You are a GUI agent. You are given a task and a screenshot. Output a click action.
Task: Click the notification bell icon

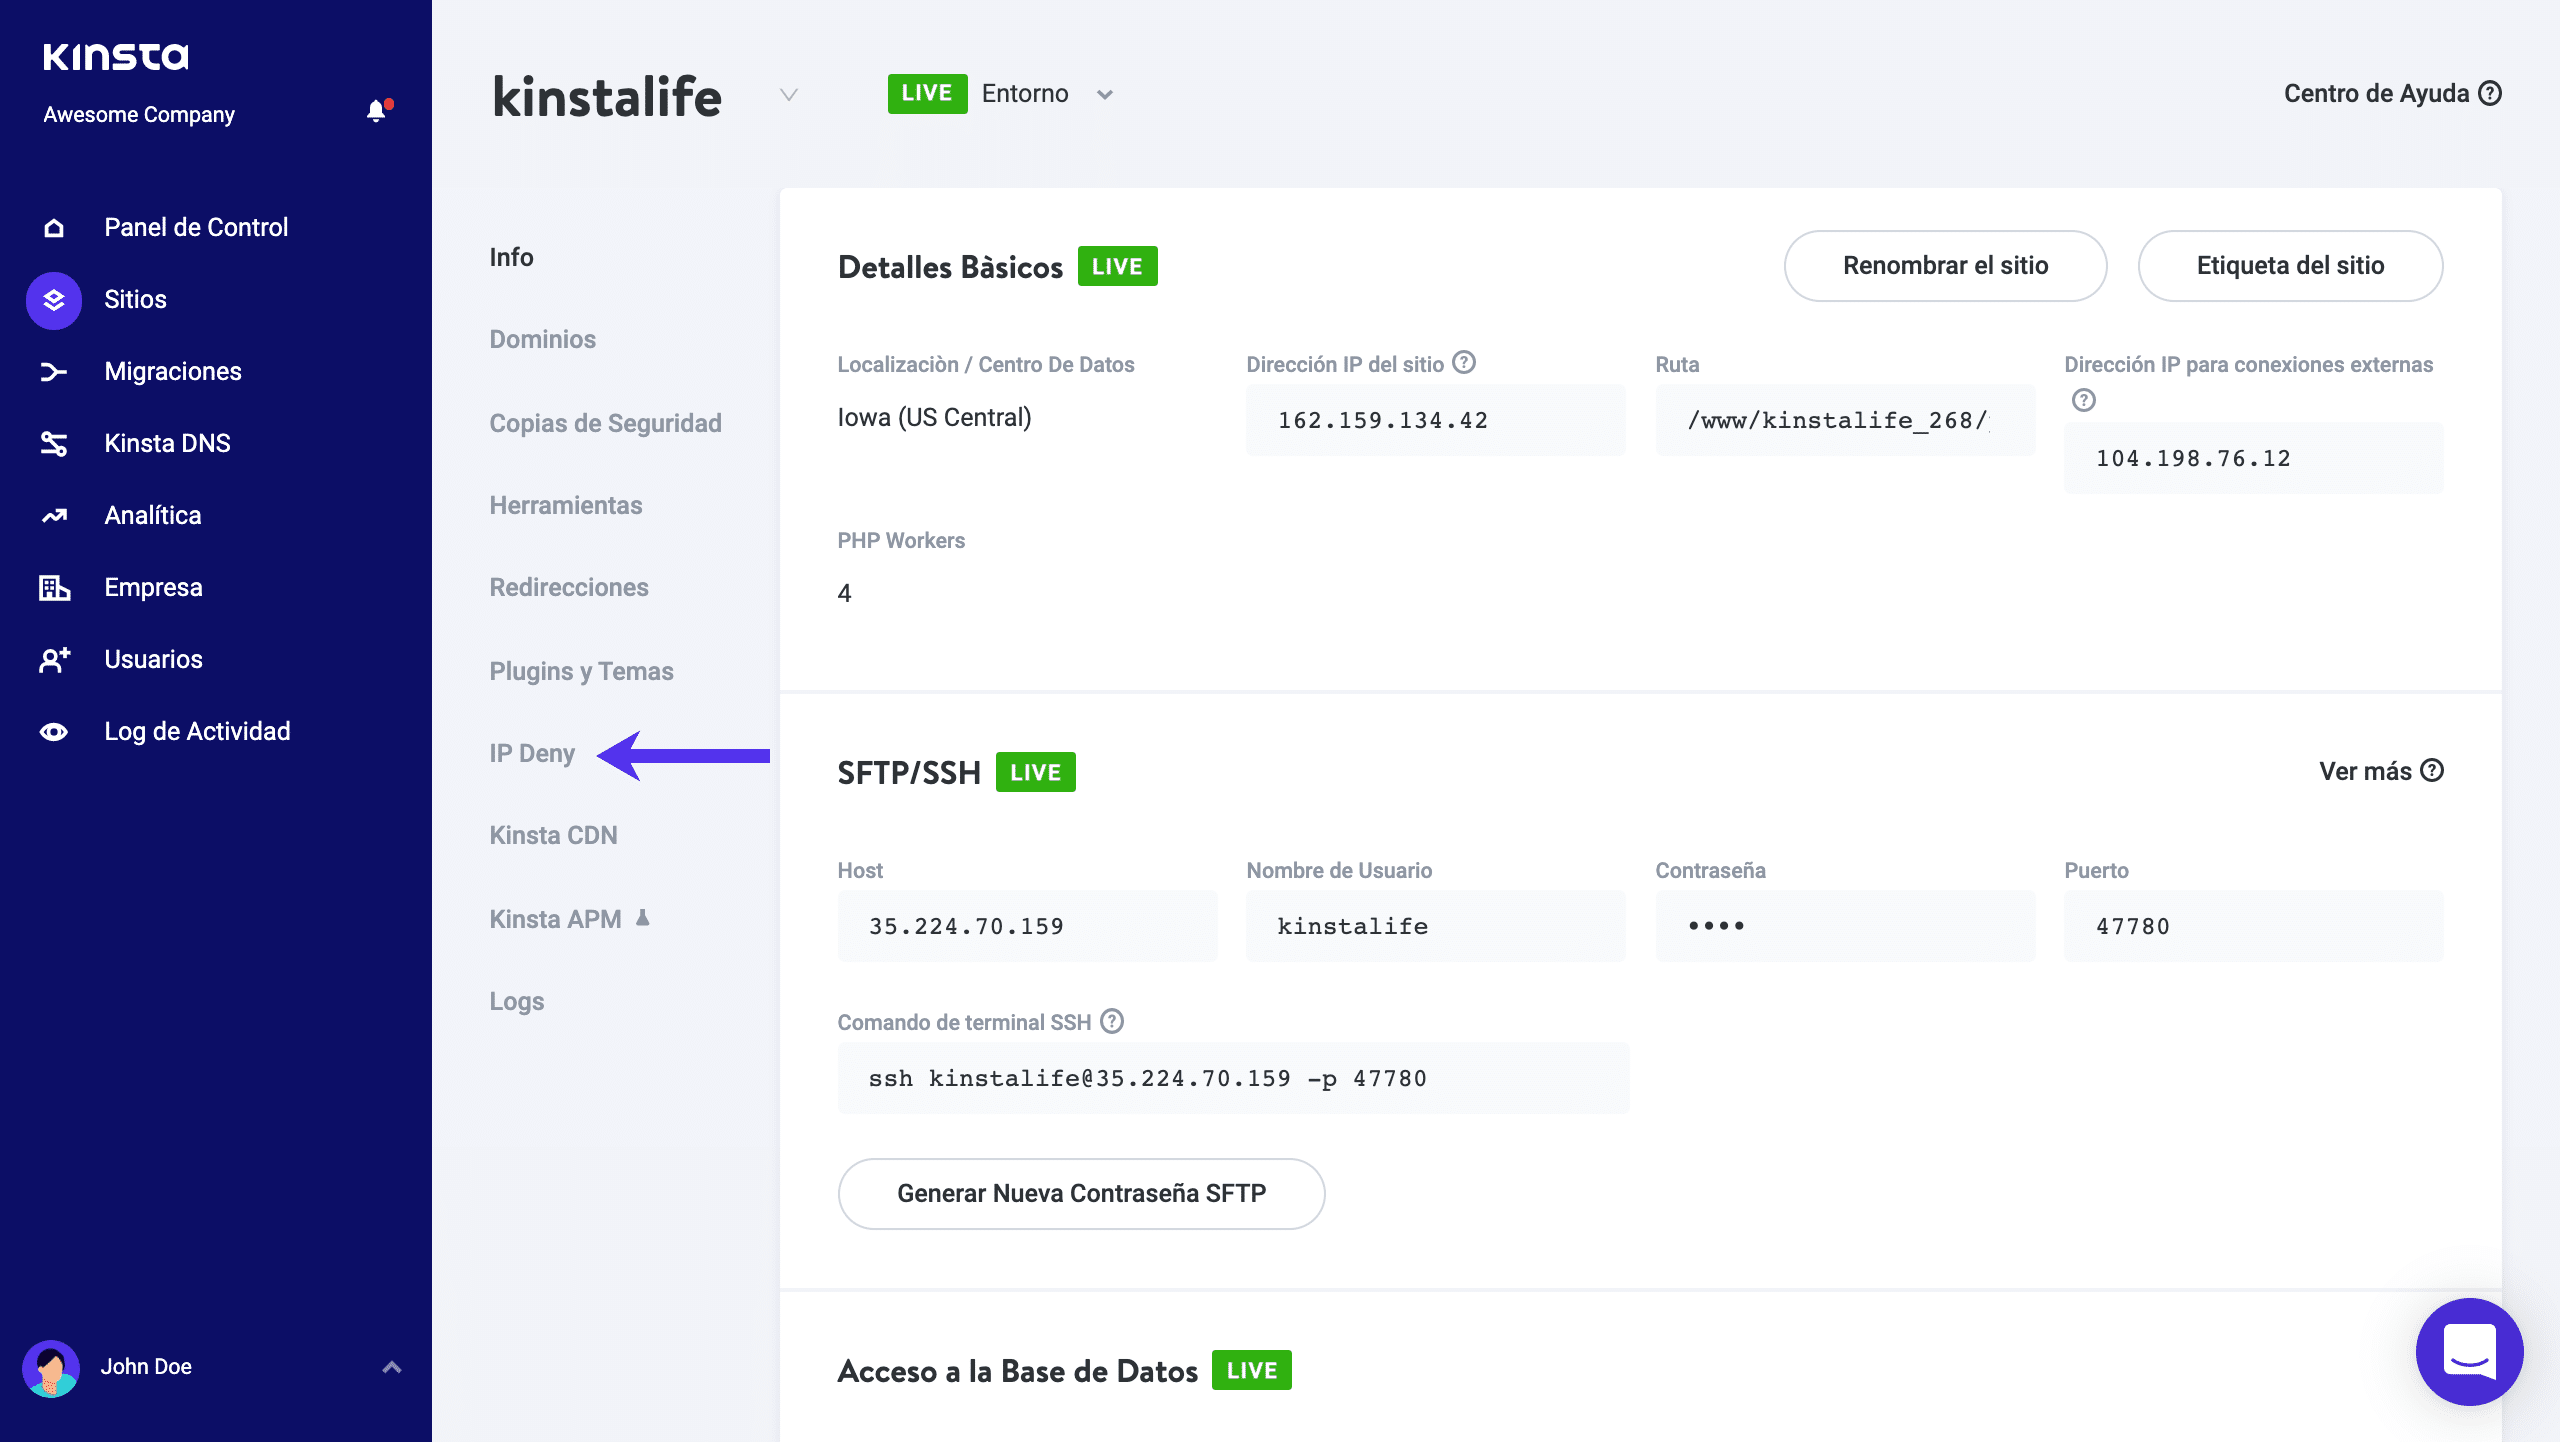[x=376, y=111]
